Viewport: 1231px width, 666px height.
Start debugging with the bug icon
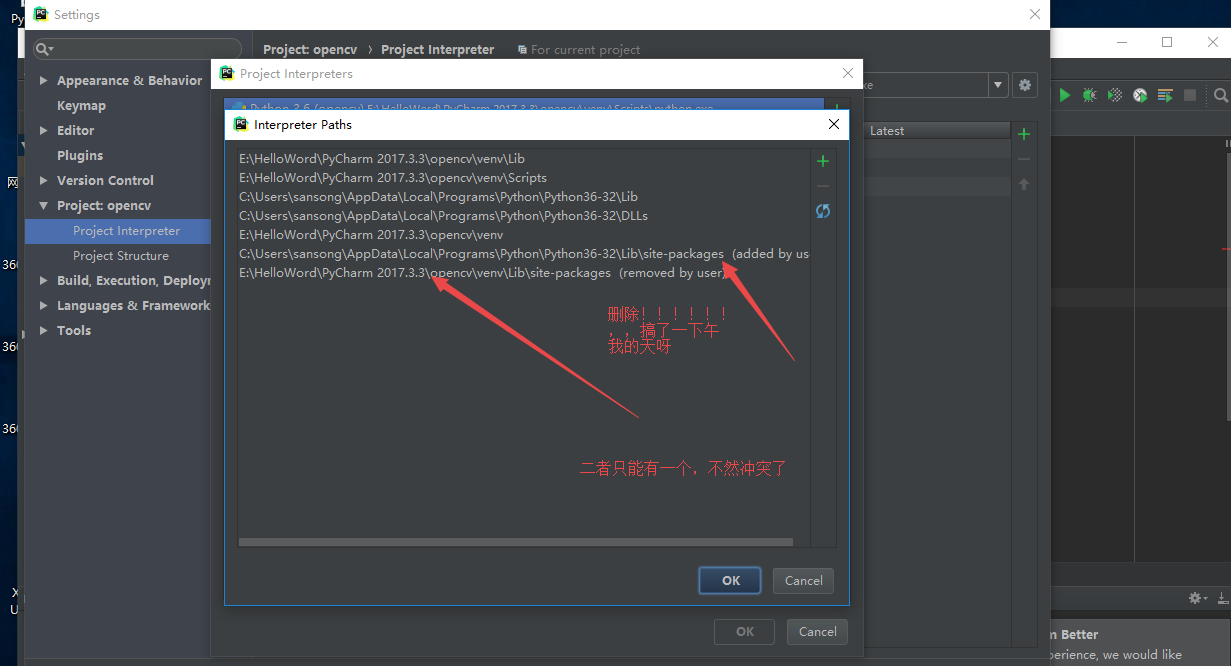(1090, 95)
